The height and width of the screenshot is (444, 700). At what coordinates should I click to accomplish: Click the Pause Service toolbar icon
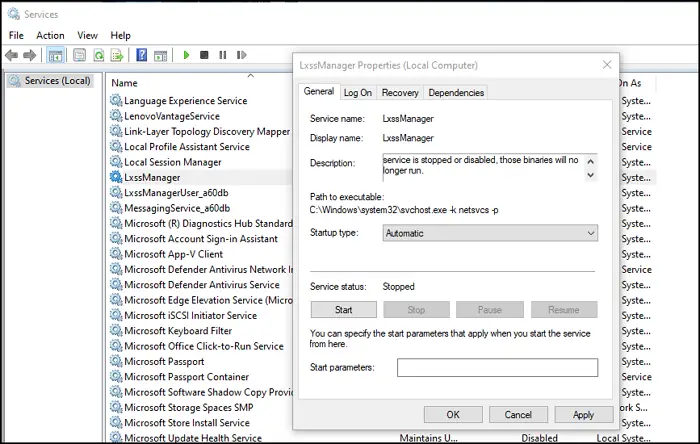222,55
